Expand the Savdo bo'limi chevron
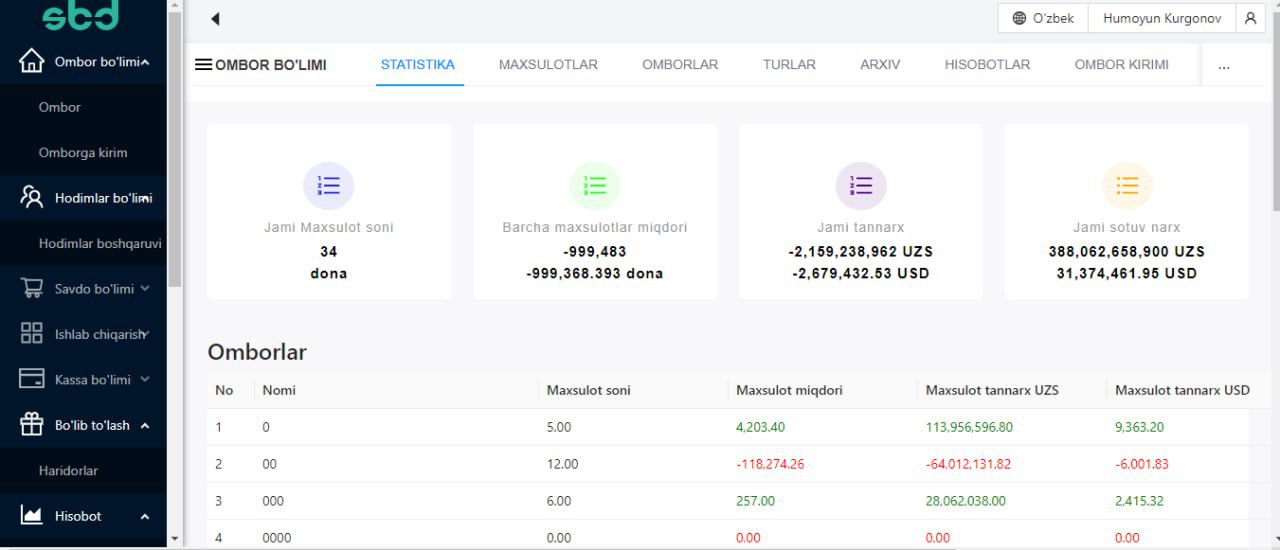The height and width of the screenshot is (550, 1280). tap(145, 288)
